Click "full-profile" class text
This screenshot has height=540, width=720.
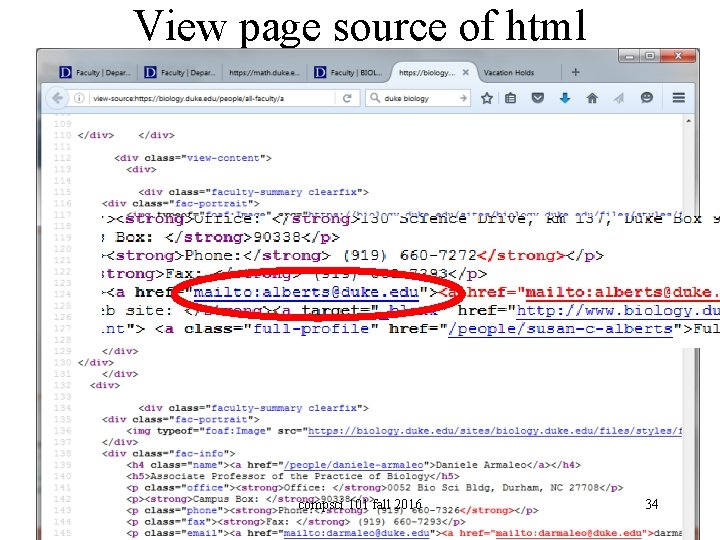coord(311,329)
